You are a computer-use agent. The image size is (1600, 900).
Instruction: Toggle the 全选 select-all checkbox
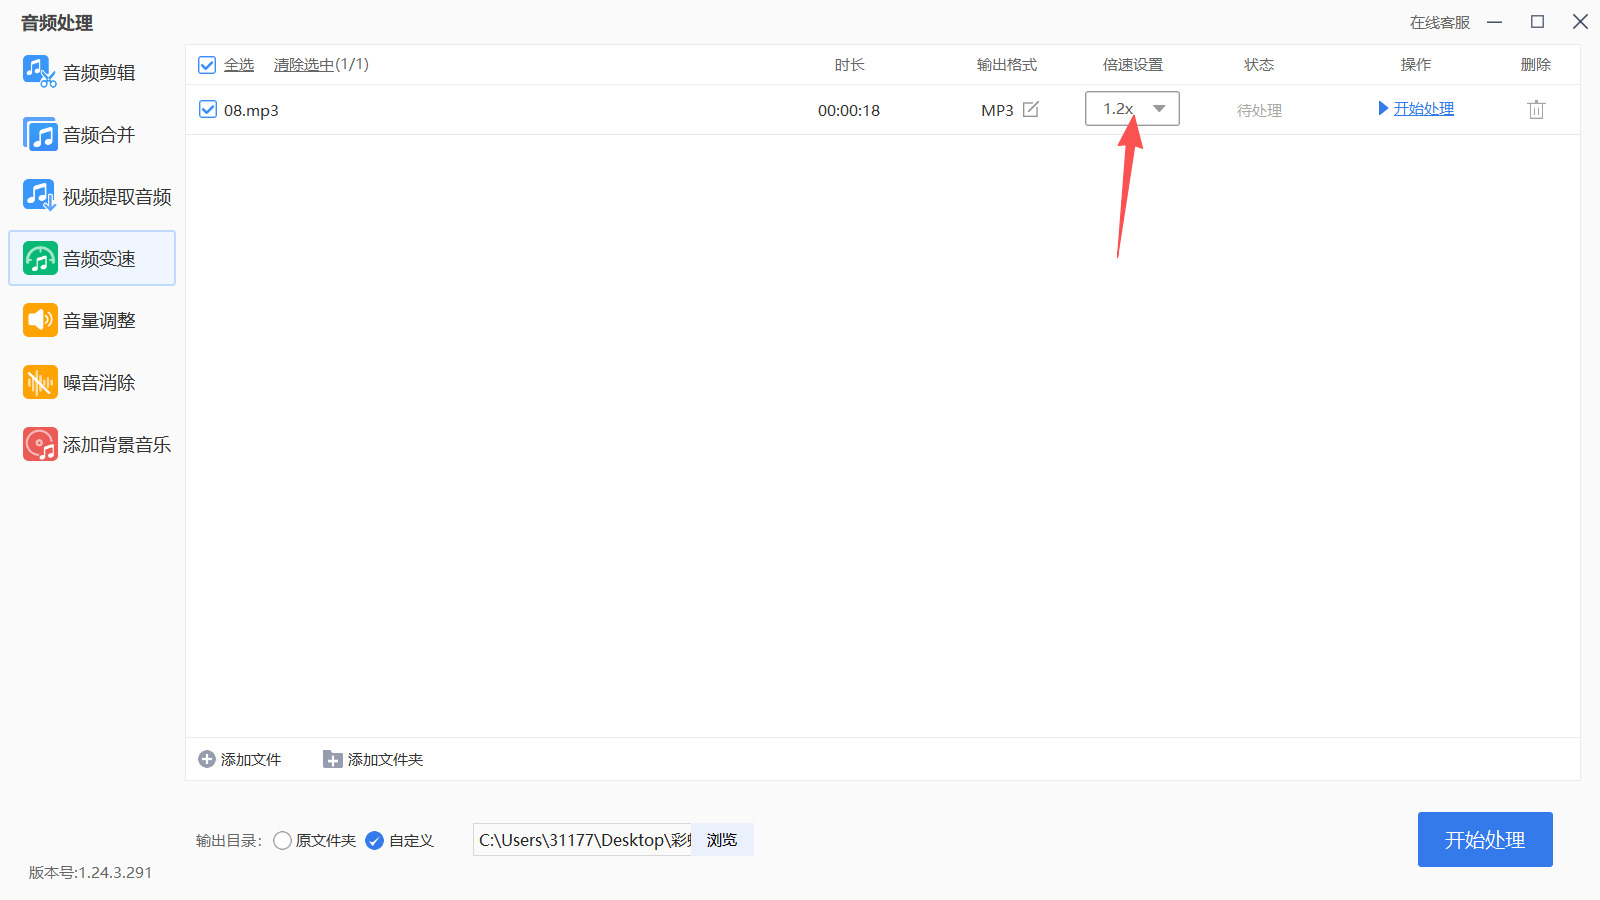tap(207, 65)
